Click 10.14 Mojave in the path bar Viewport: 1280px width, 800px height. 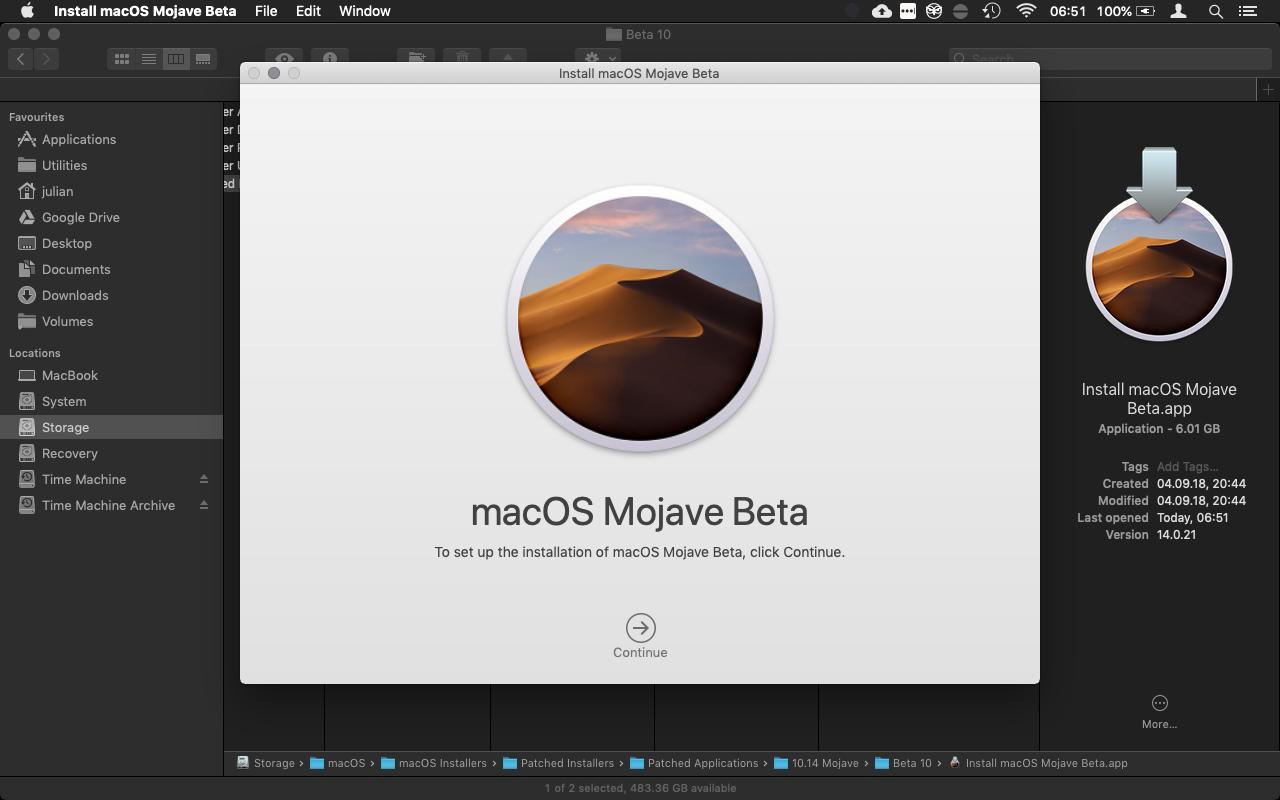(x=817, y=763)
